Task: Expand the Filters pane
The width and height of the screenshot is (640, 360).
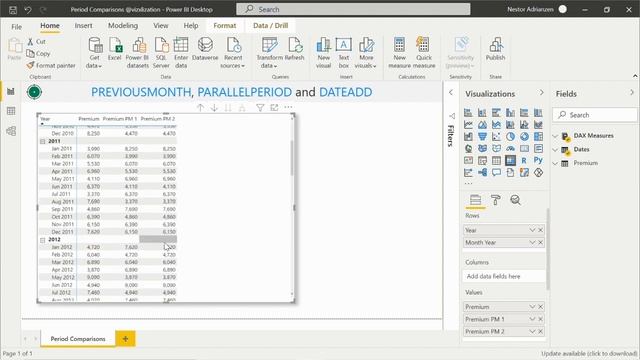Action: pyautogui.click(x=451, y=93)
